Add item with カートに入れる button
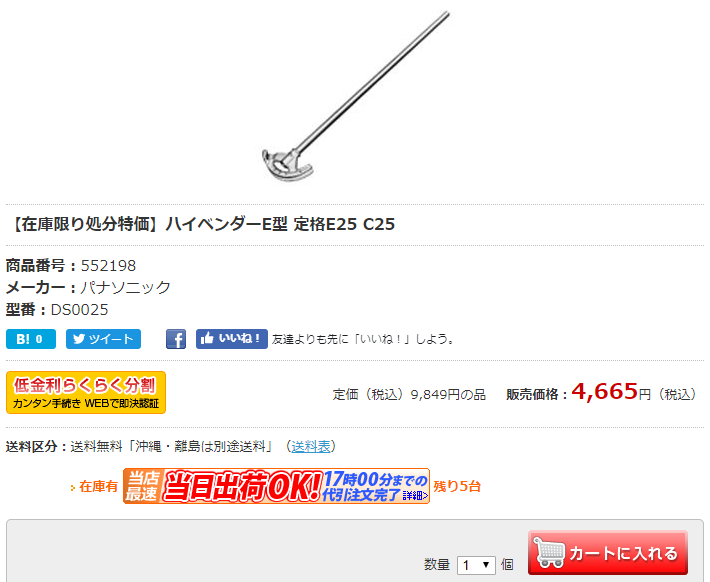This screenshot has width=710, height=582. tap(608, 553)
